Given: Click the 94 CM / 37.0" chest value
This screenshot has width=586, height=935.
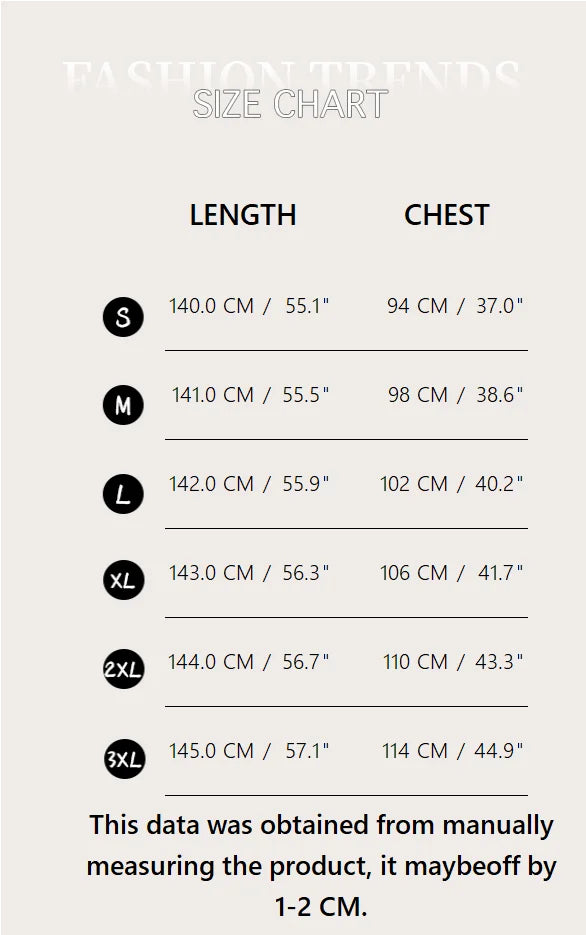Looking at the screenshot, I should pyautogui.click(x=455, y=306).
